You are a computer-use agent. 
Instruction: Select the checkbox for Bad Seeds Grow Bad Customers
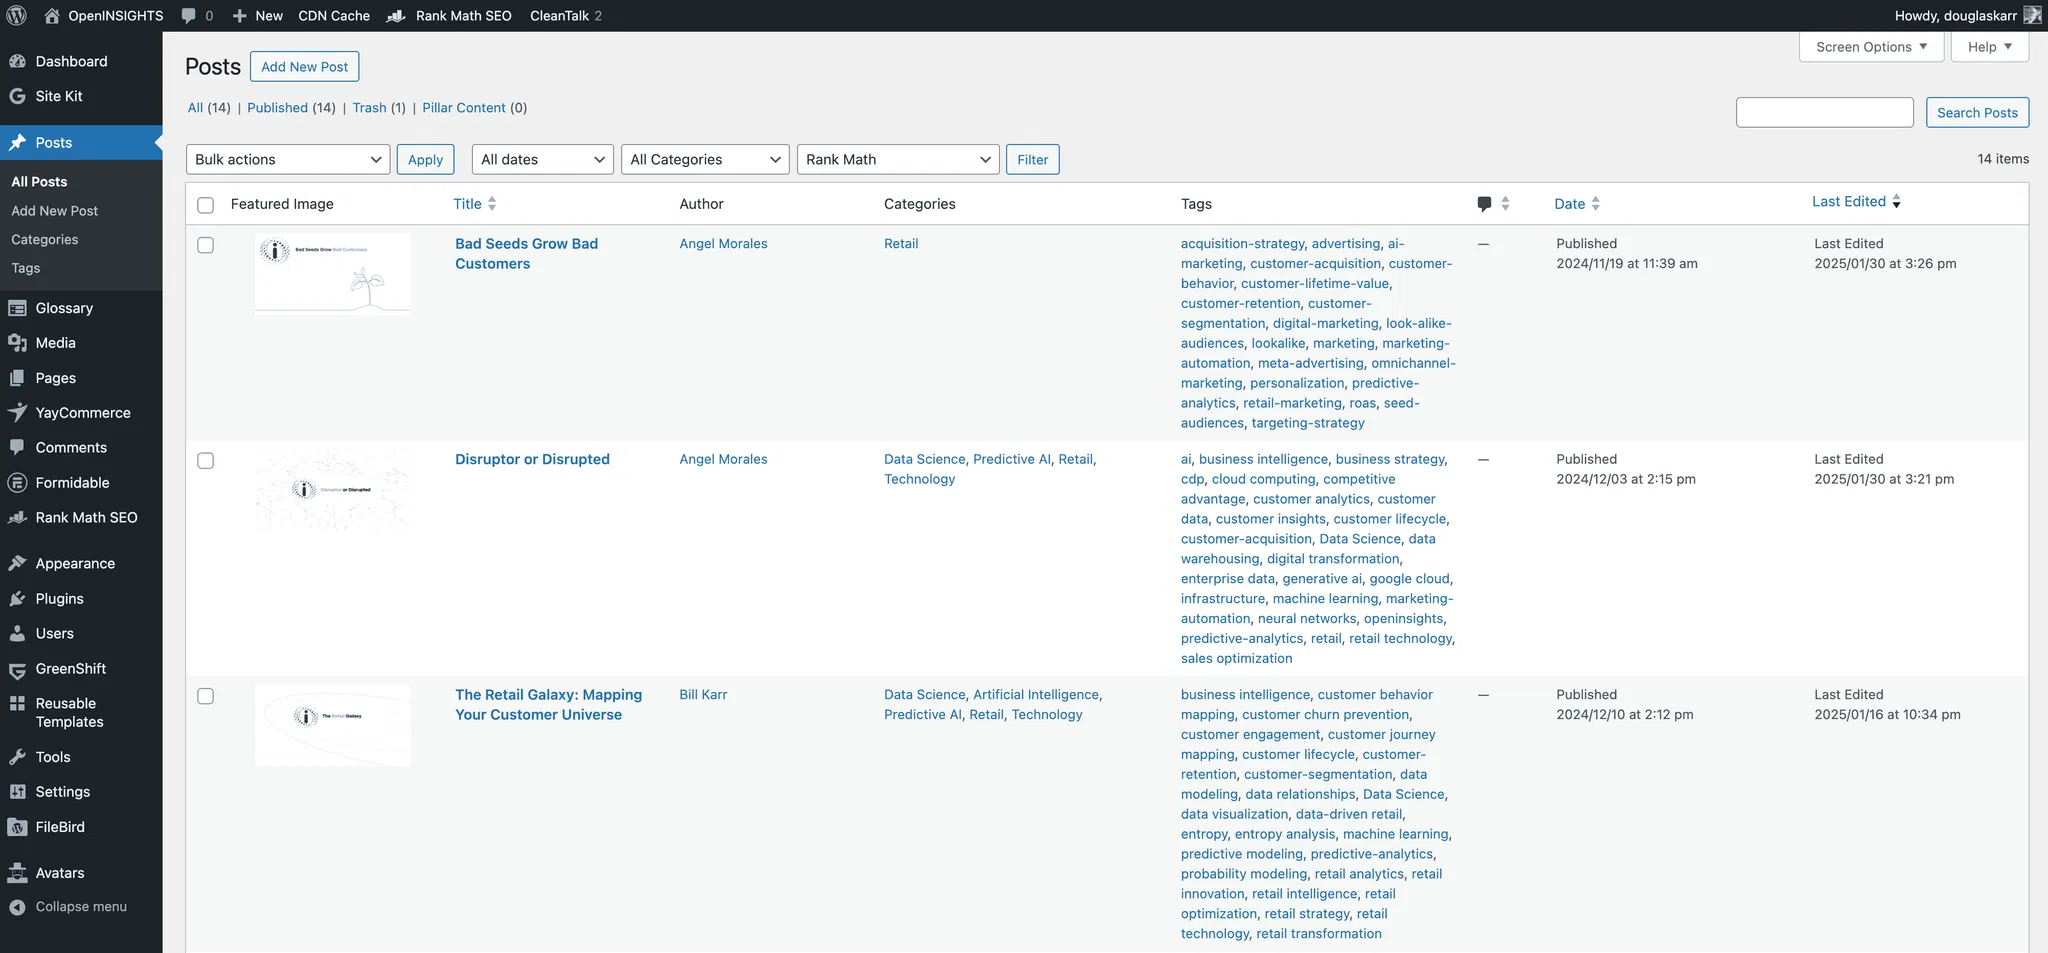pos(206,245)
